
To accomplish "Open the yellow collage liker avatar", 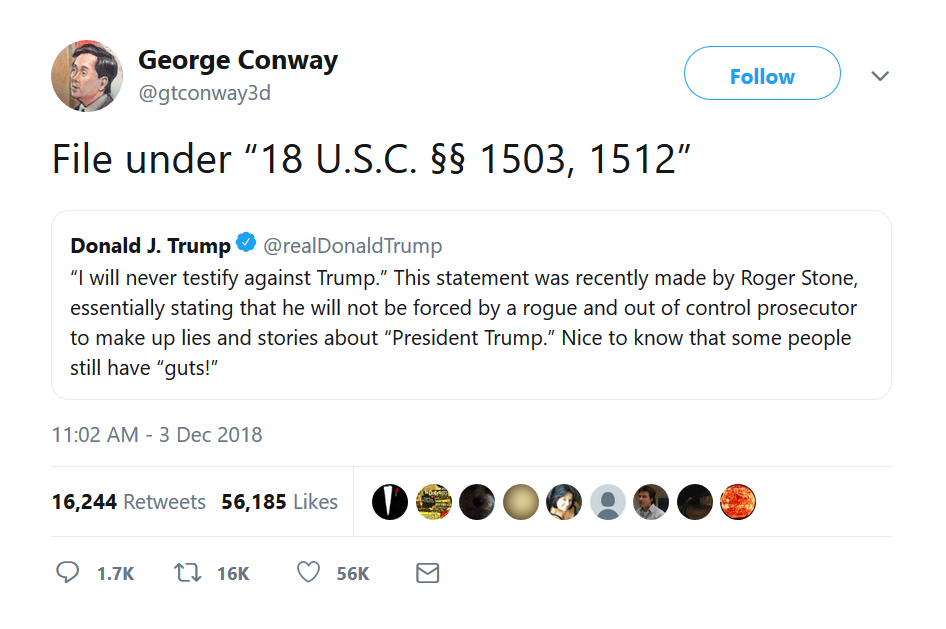I will 433,502.
